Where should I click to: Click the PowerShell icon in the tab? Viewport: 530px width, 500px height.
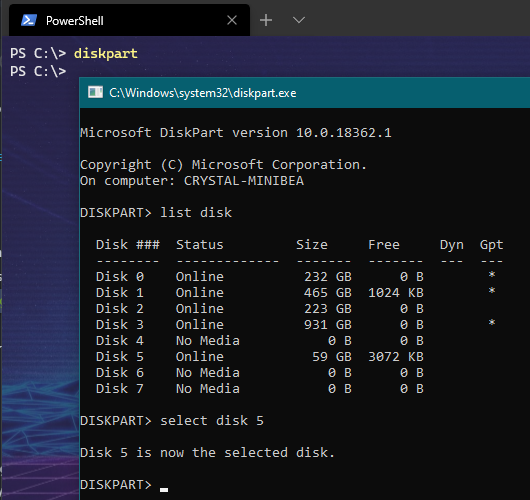29,20
